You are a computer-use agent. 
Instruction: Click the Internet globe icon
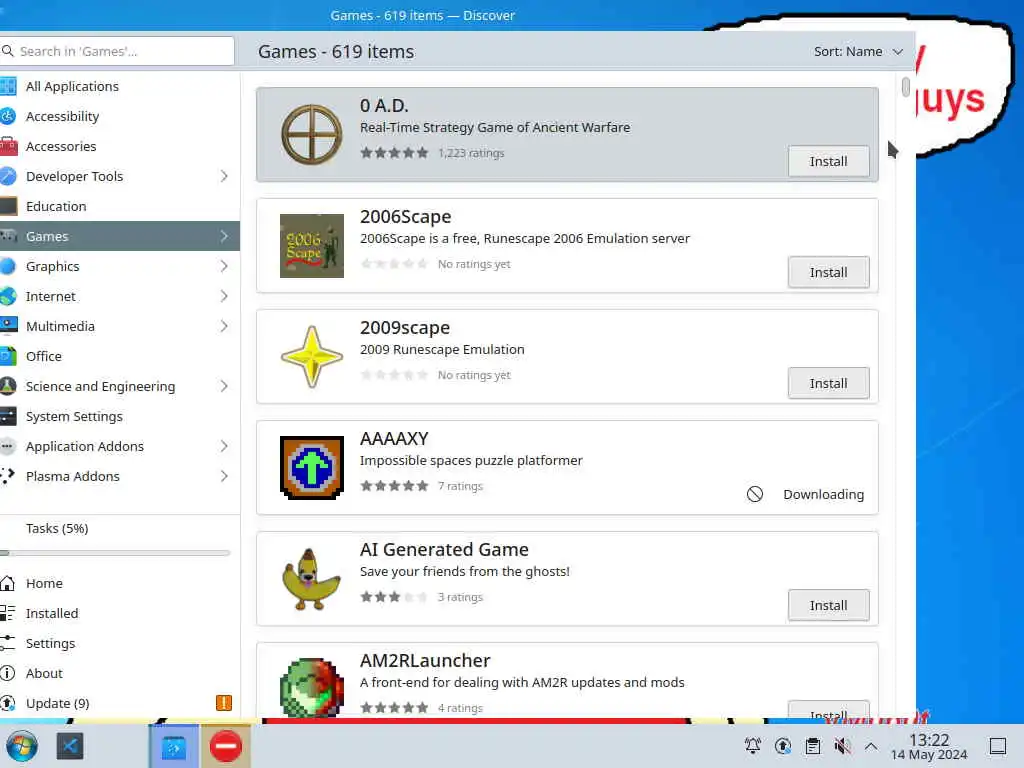tap(8, 296)
